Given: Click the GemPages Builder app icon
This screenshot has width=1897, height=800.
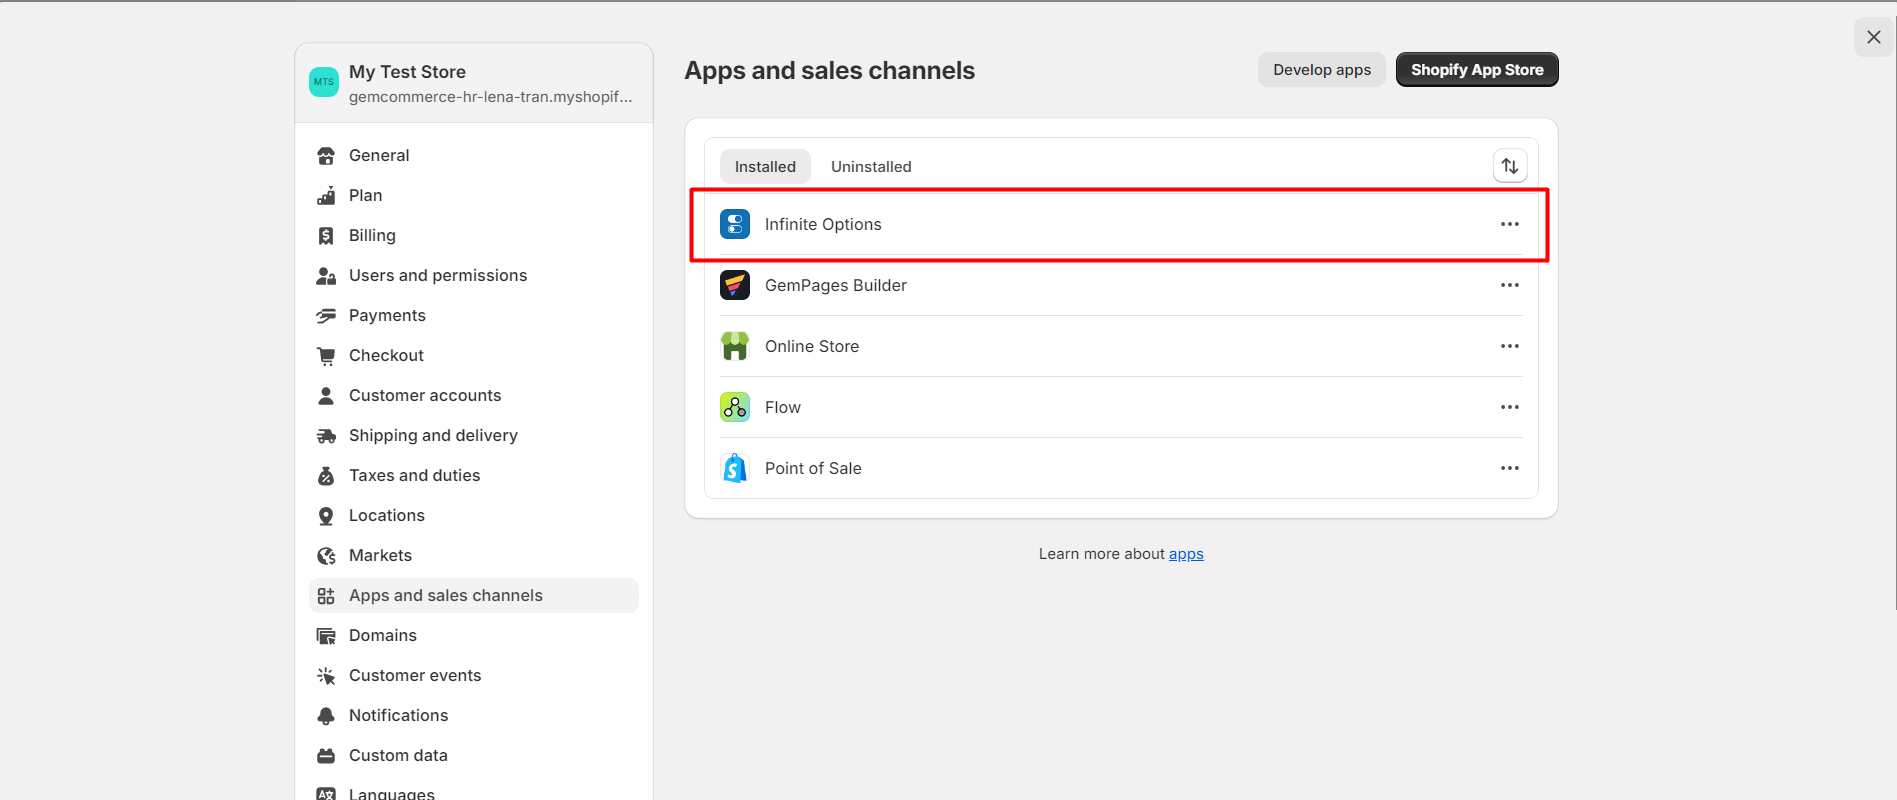Looking at the screenshot, I should [735, 285].
